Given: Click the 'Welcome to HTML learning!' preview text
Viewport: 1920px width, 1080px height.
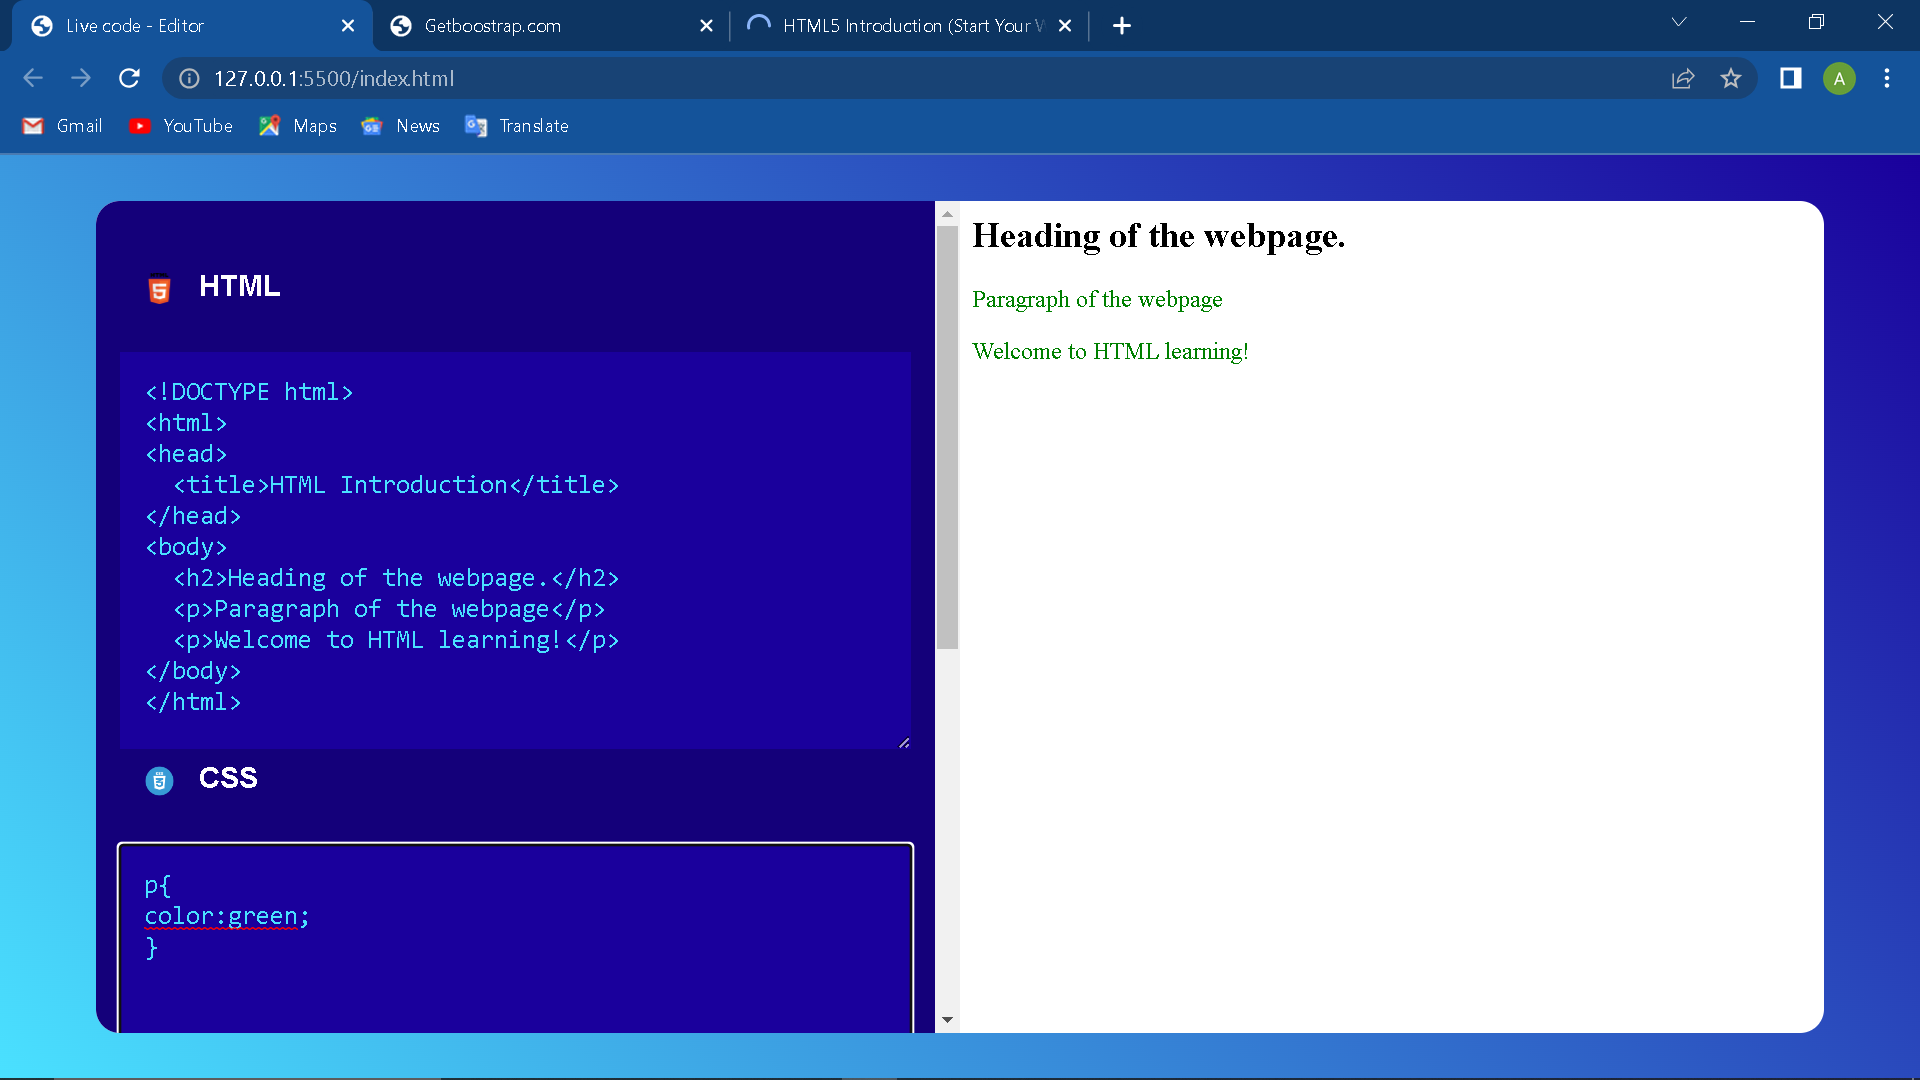Looking at the screenshot, I should pyautogui.click(x=1110, y=351).
